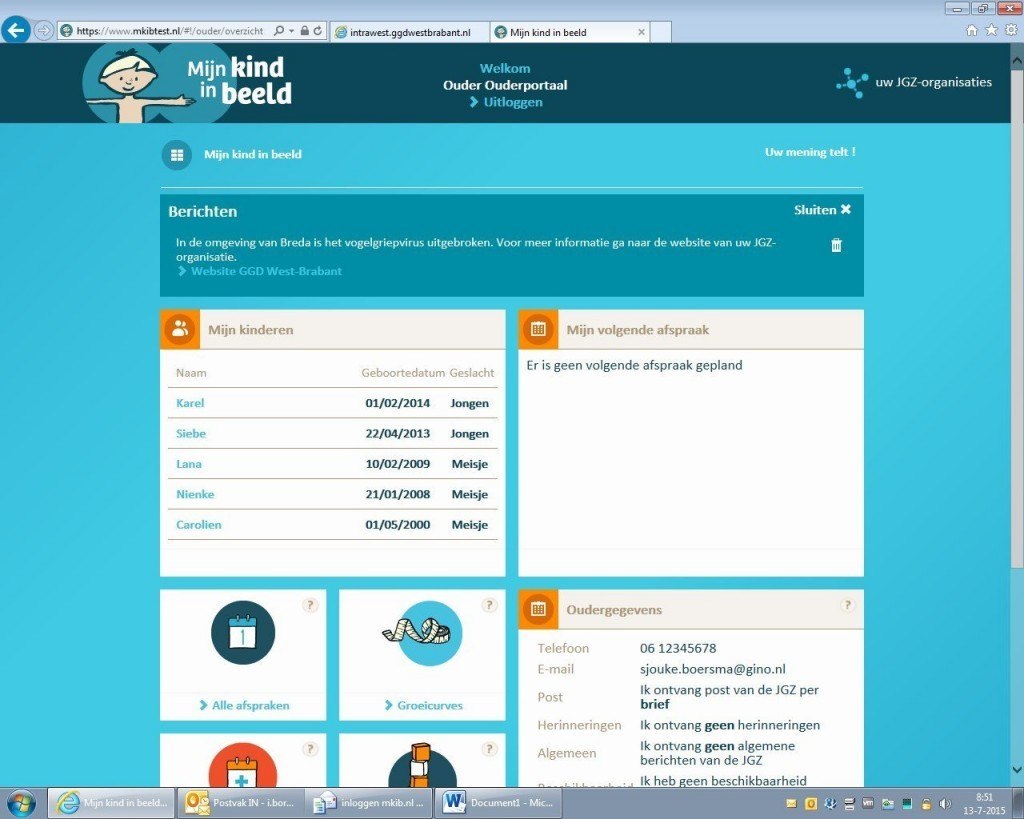Image resolution: width=1024 pixels, height=819 pixels.
Task: Delete message using trash icon
Action: point(836,245)
